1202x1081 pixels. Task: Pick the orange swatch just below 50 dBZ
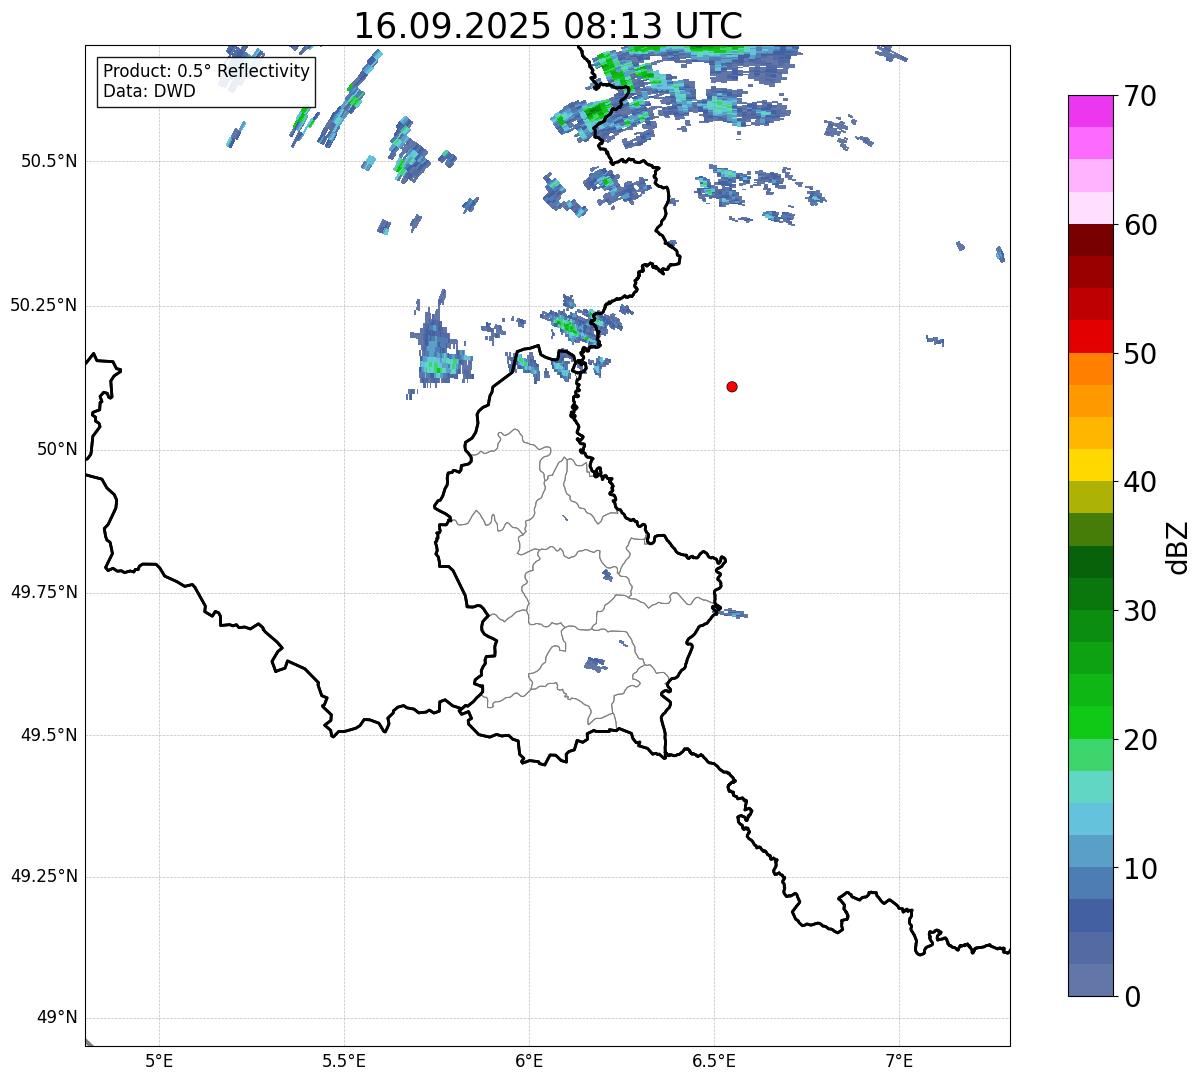[1090, 369]
